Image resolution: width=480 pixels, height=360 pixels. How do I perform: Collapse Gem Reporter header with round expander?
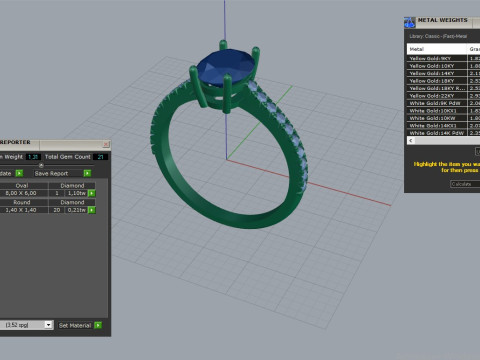pyautogui.click(x=41, y=165)
